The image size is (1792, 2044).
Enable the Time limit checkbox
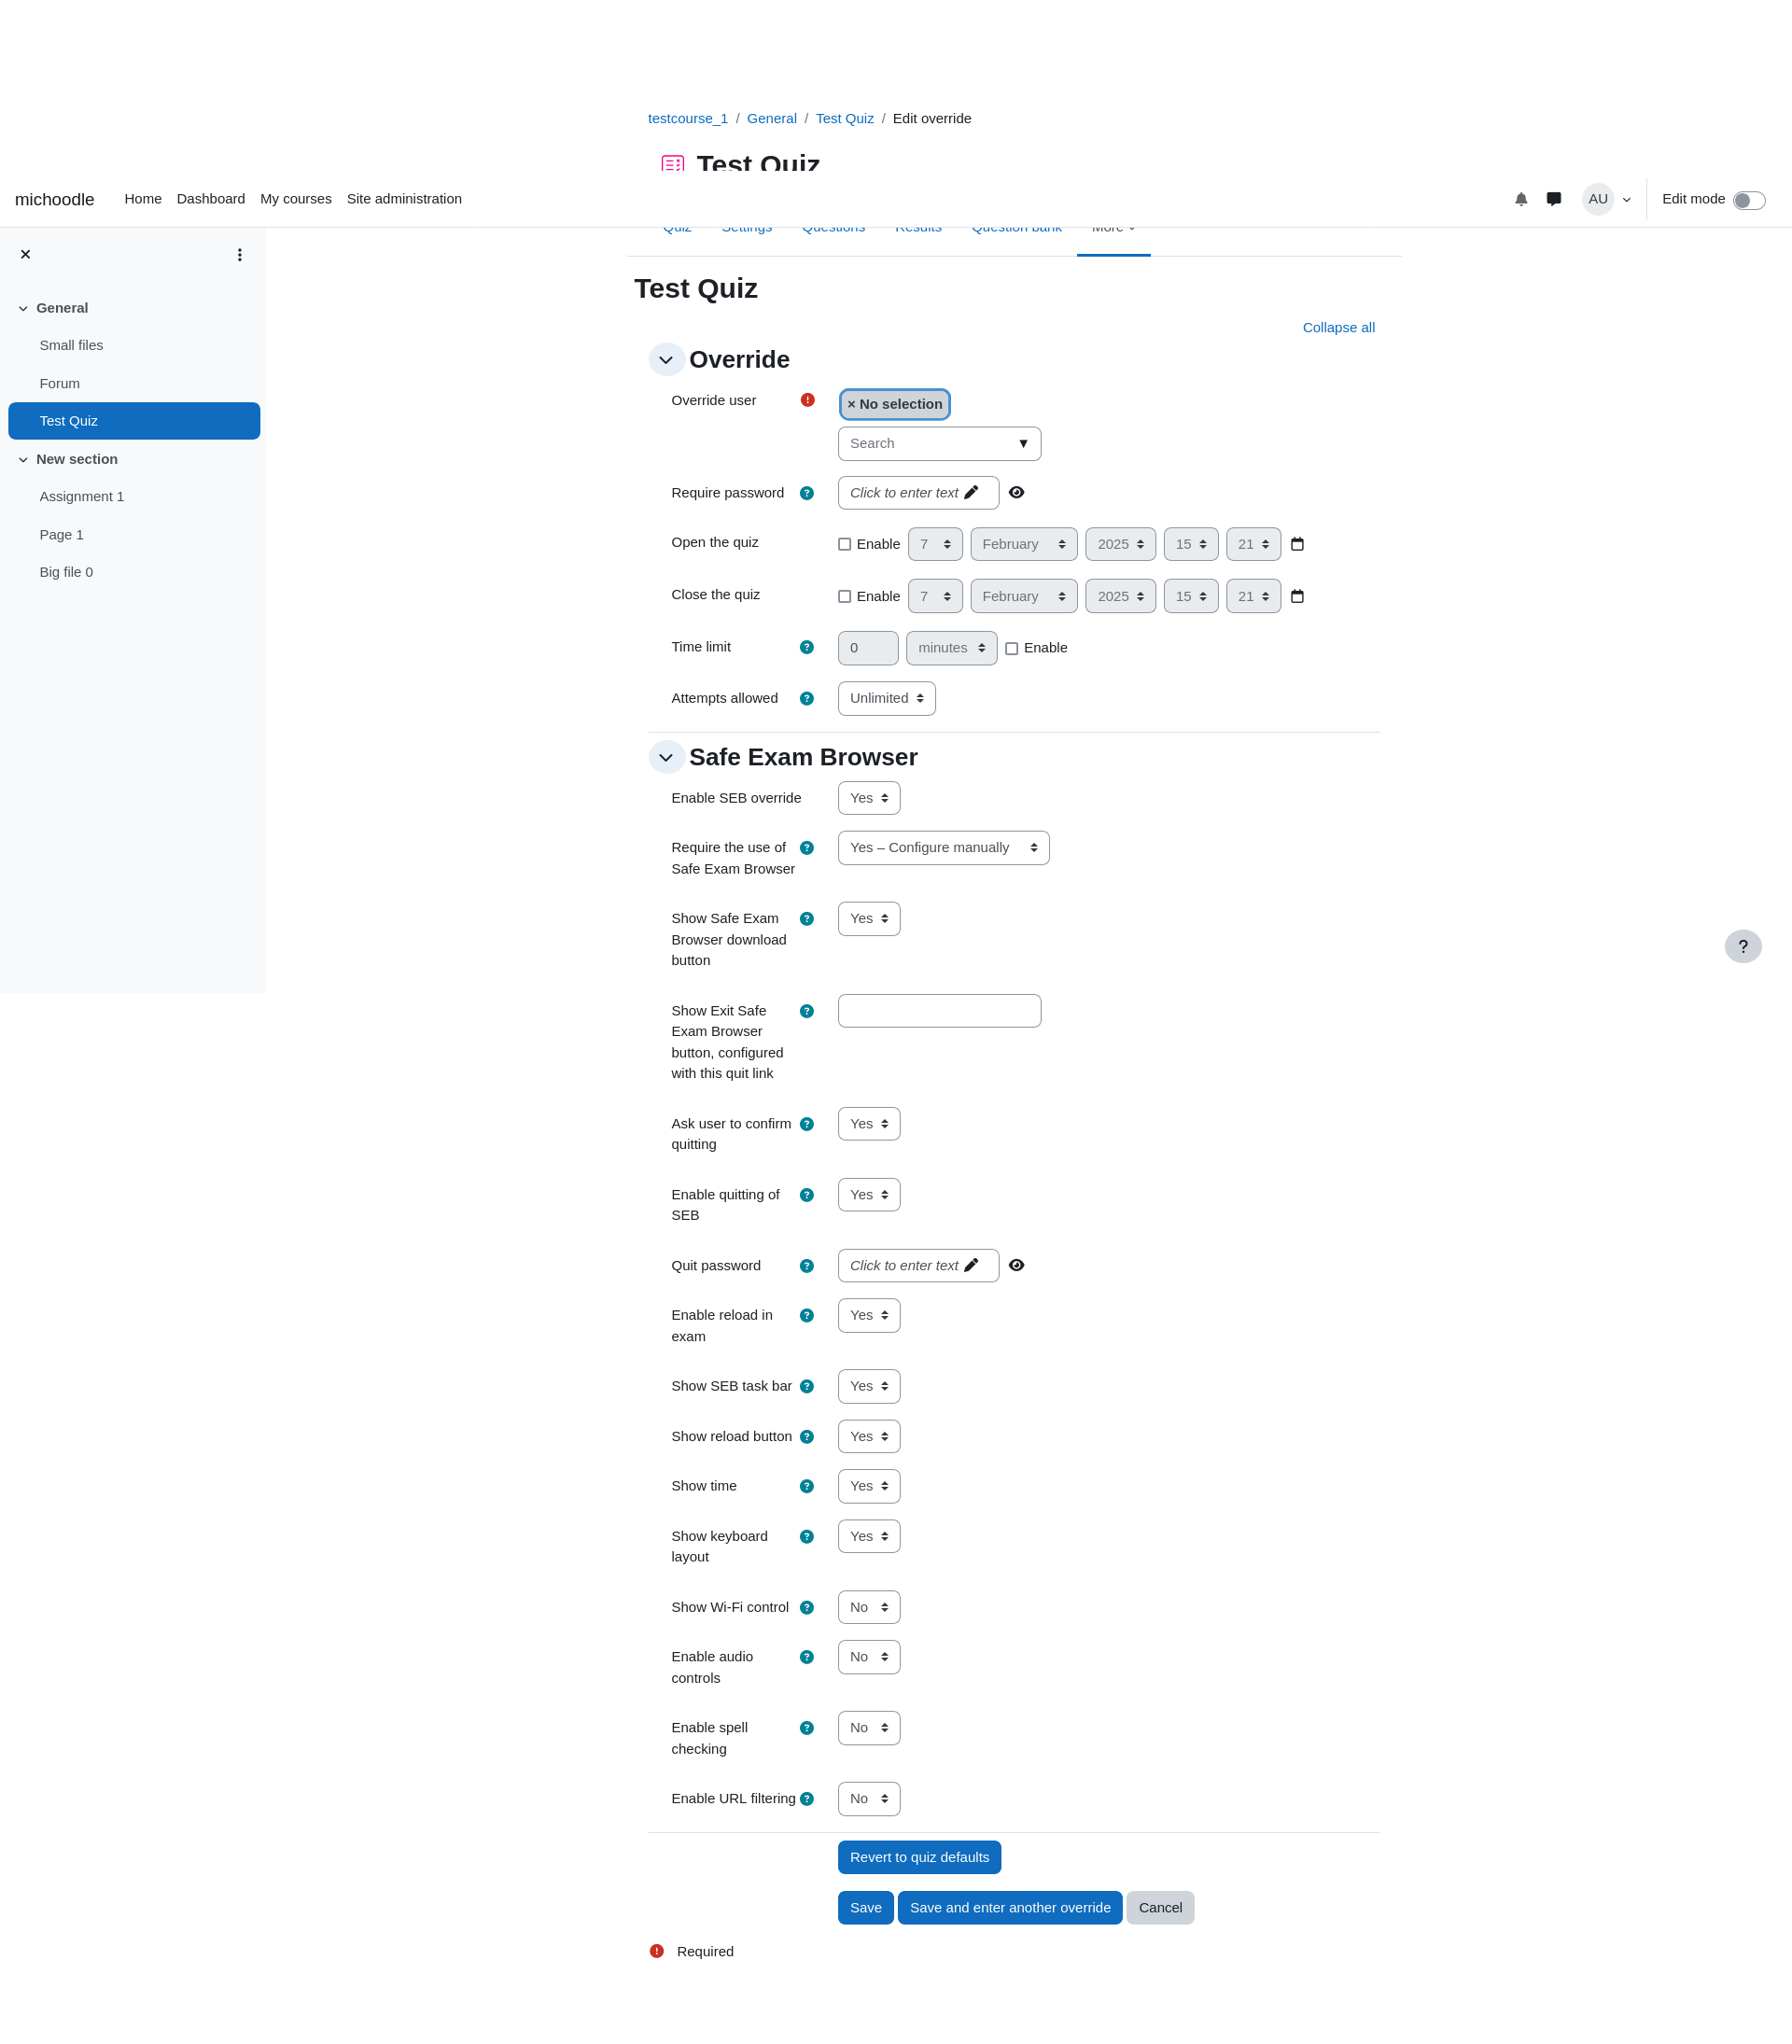coord(1012,649)
